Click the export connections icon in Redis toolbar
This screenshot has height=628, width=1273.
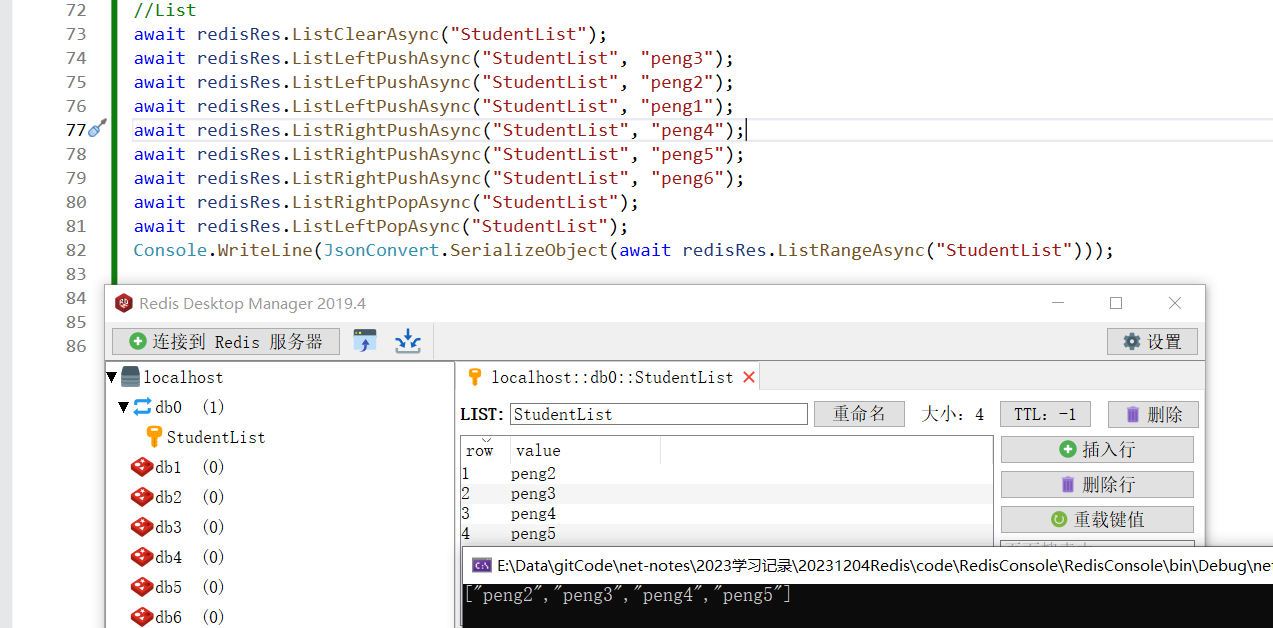click(407, 341)
